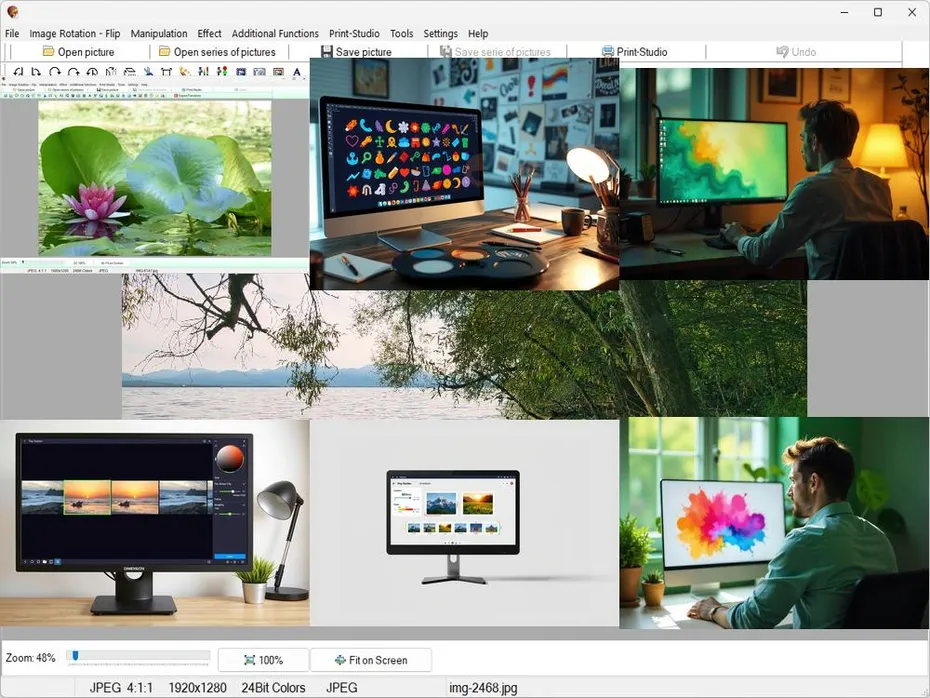Screen dimensions: 930x698
Task: Open the Settings menu
Action: click(440, 34)
